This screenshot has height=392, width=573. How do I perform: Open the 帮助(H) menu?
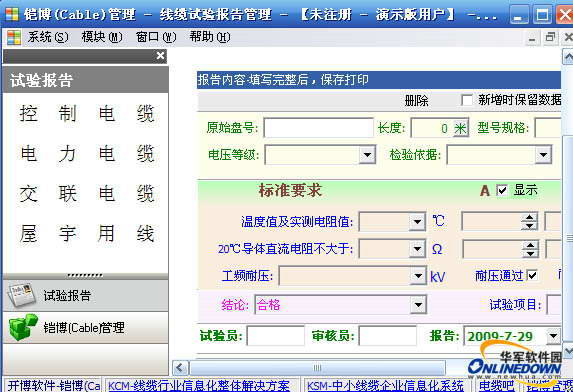(x=210, y=37)
